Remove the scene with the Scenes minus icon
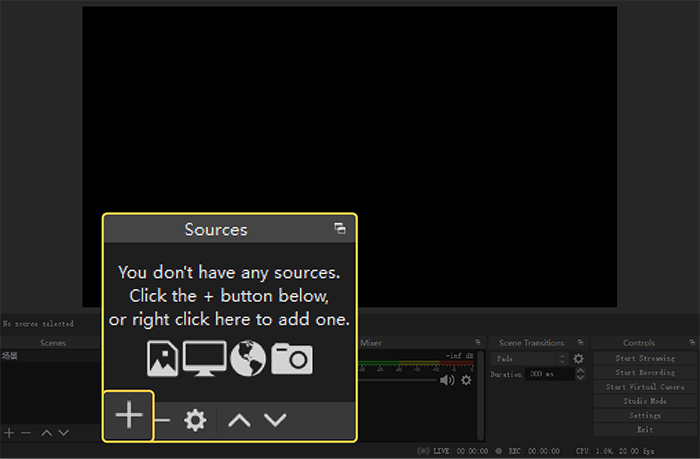Viewport: 700px width, 459px height. pyautogui.click(x=26, y=433)
